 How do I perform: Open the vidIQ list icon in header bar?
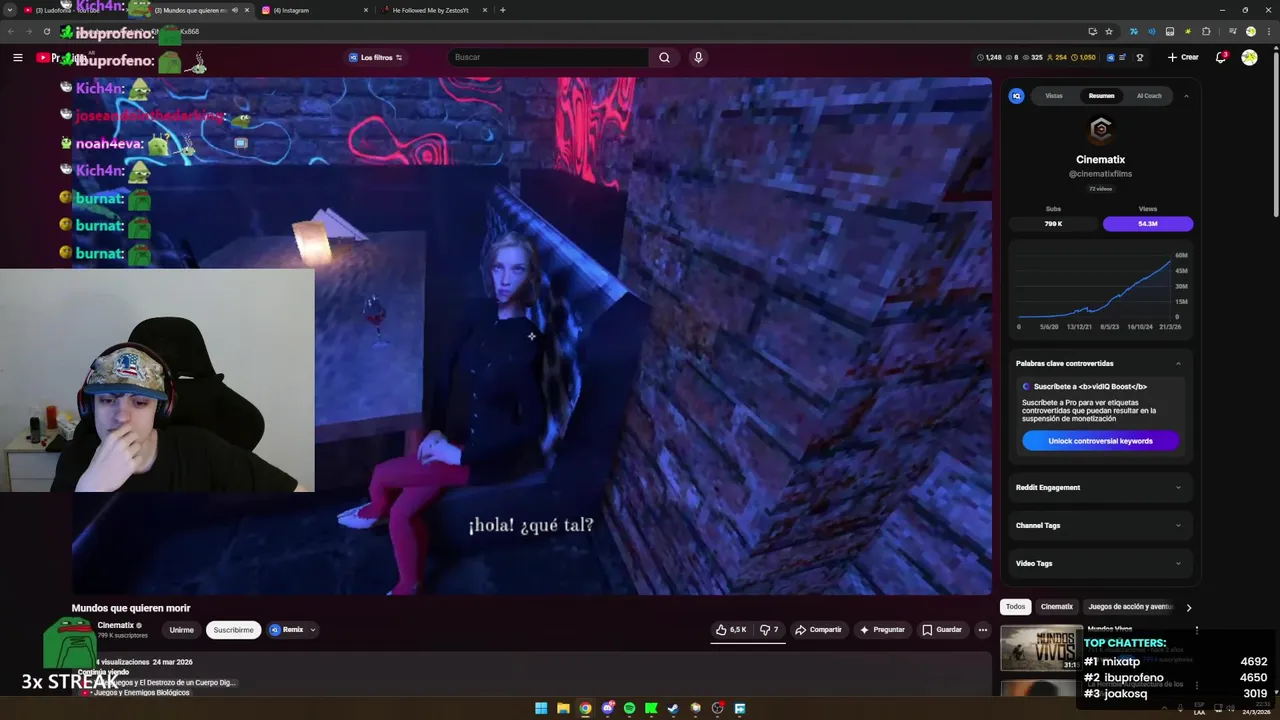pyautogui.click(x=1123, y=57)
